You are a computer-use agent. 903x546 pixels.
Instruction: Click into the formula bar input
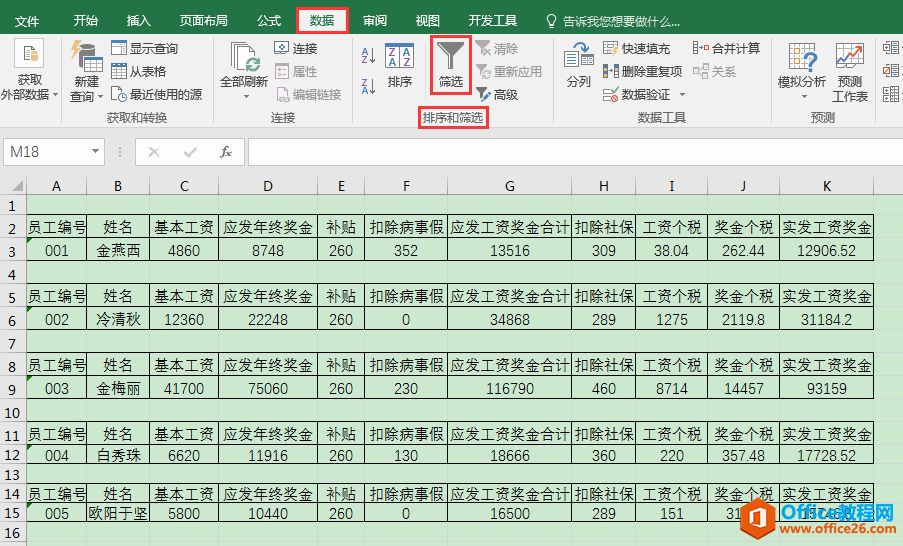point(575,152)
